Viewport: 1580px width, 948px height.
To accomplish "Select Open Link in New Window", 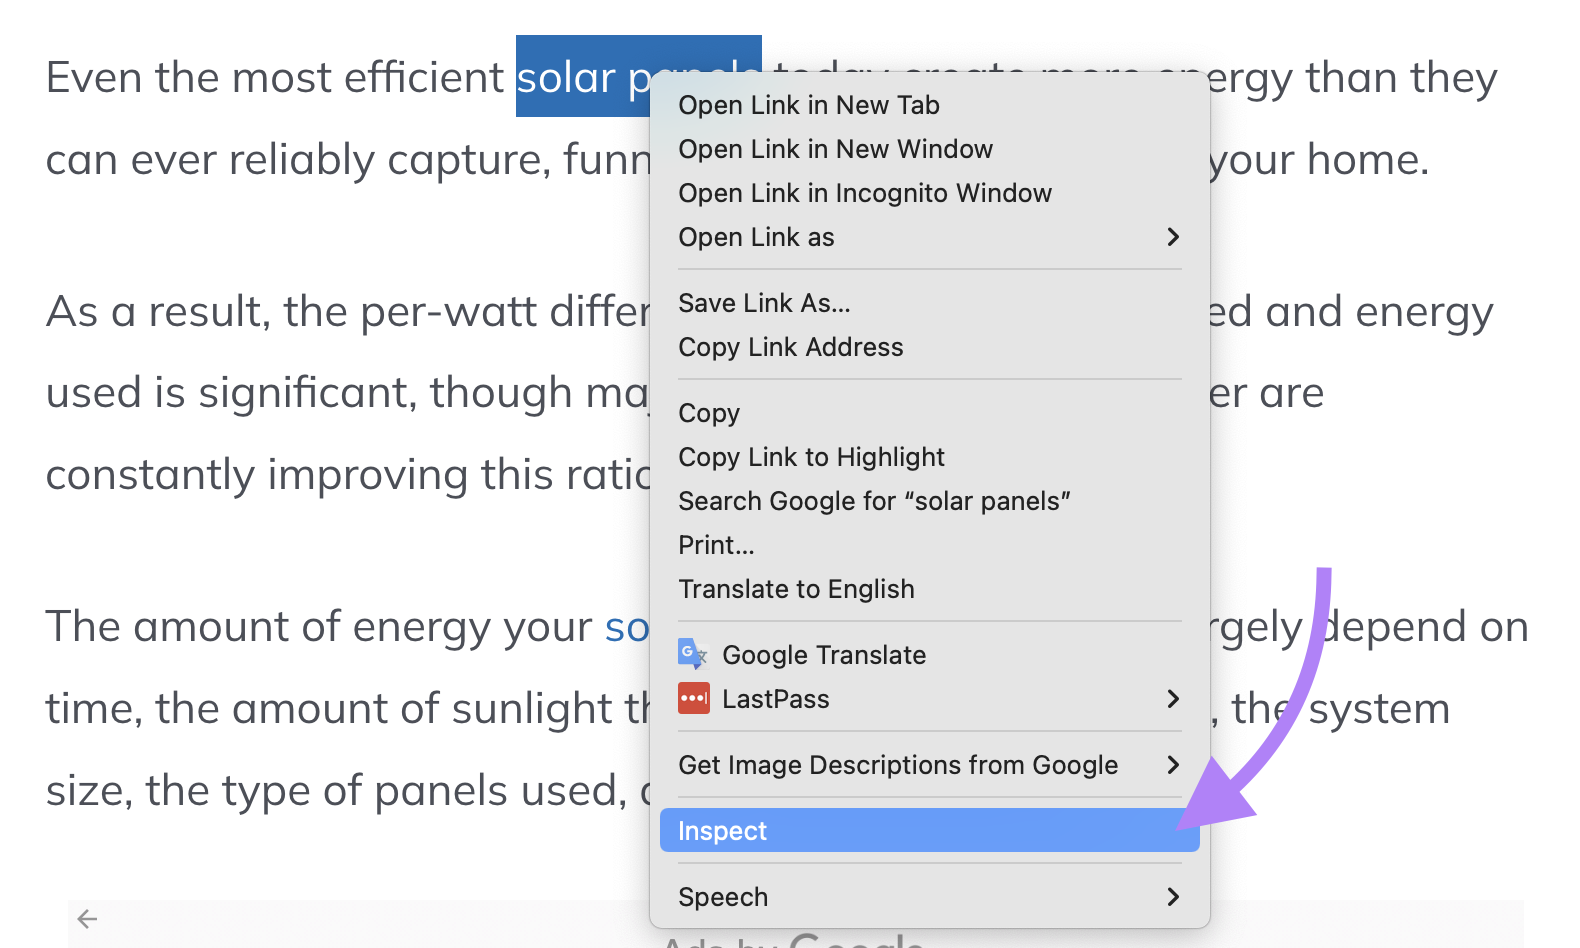I will tap(836, 148).
